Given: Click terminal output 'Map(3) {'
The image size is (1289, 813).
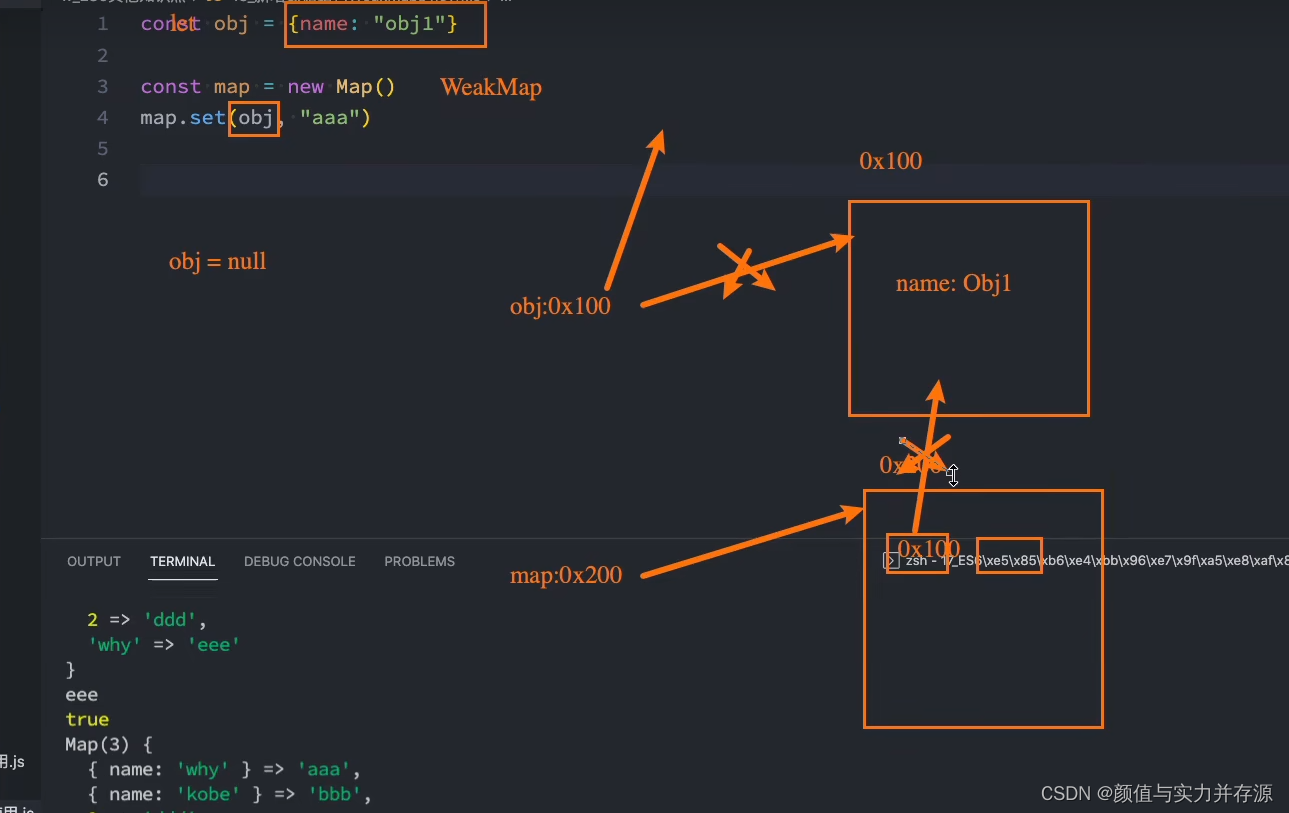Looking at the screenshot, I should click(x=108, y=744).
